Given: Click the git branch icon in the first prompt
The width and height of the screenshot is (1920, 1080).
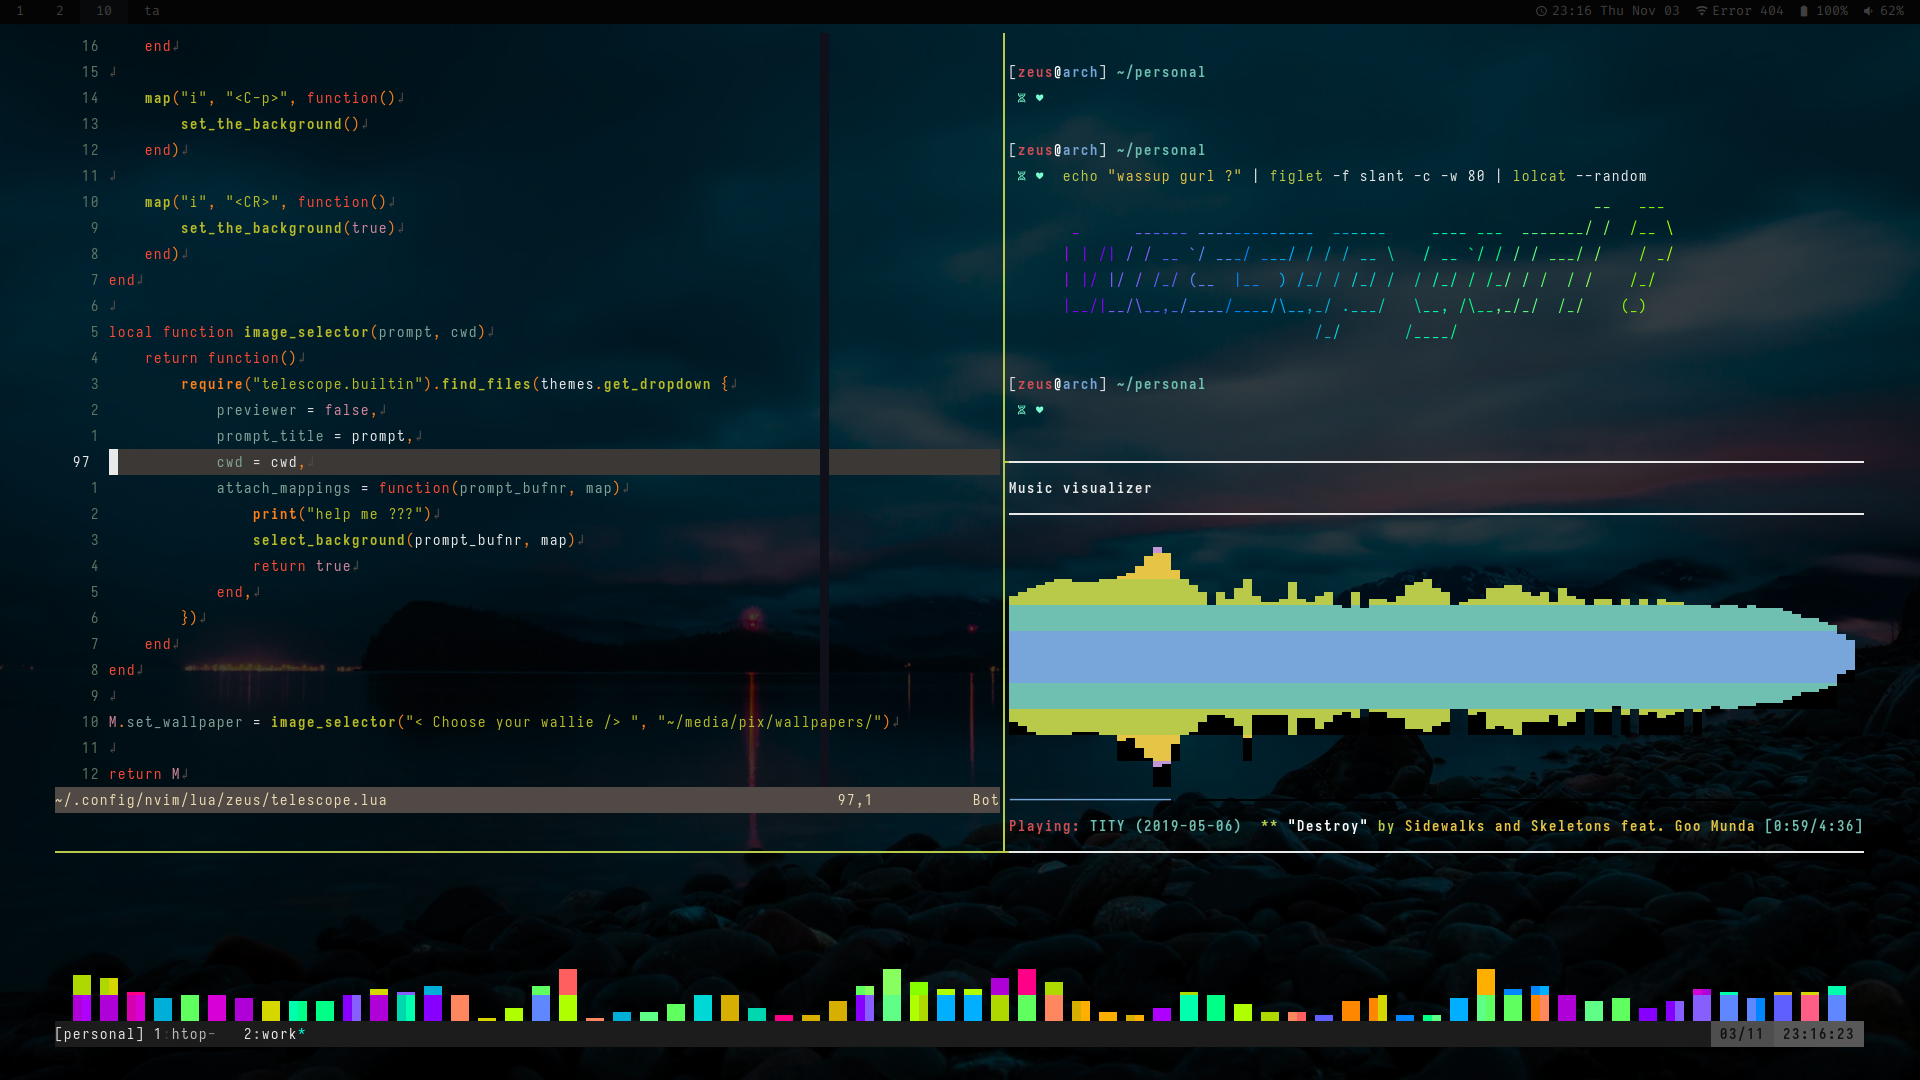Looking at the screenshot, I should point(1021,98).
